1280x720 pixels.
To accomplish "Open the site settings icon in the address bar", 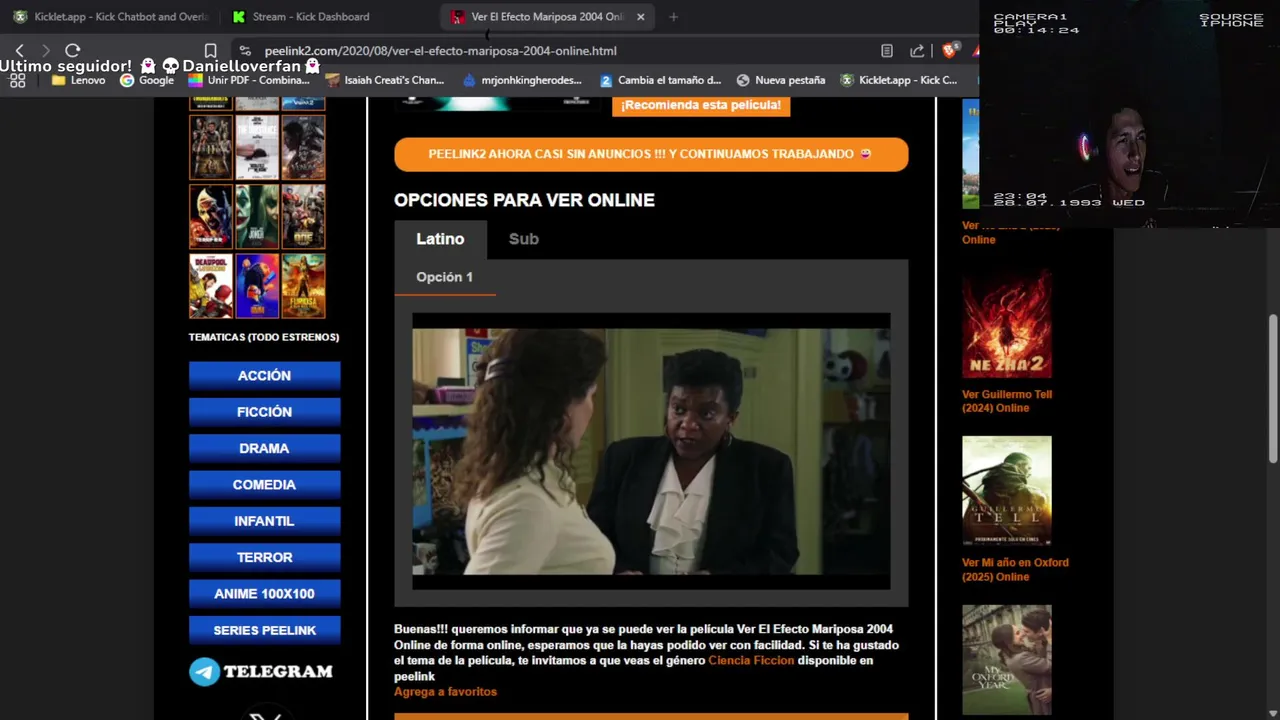I will tap(245, 51).
